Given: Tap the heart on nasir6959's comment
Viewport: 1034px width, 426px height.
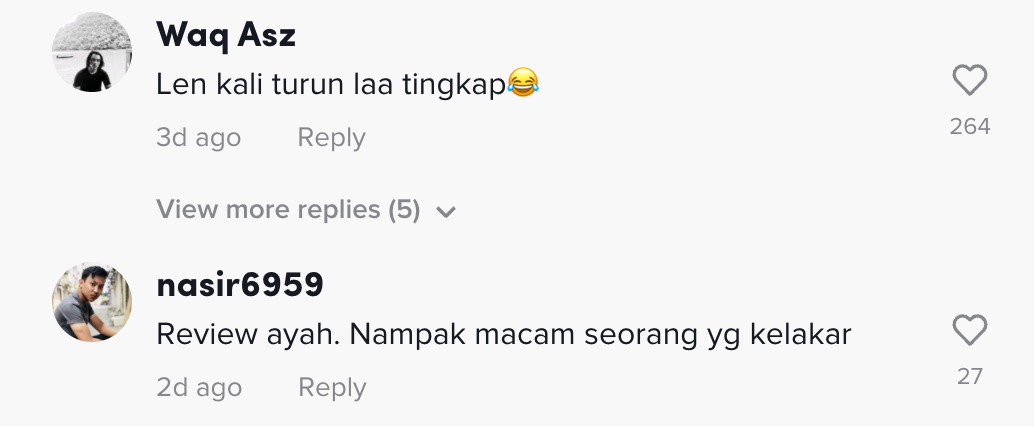Looking at the screenshot, I should 969,331.
